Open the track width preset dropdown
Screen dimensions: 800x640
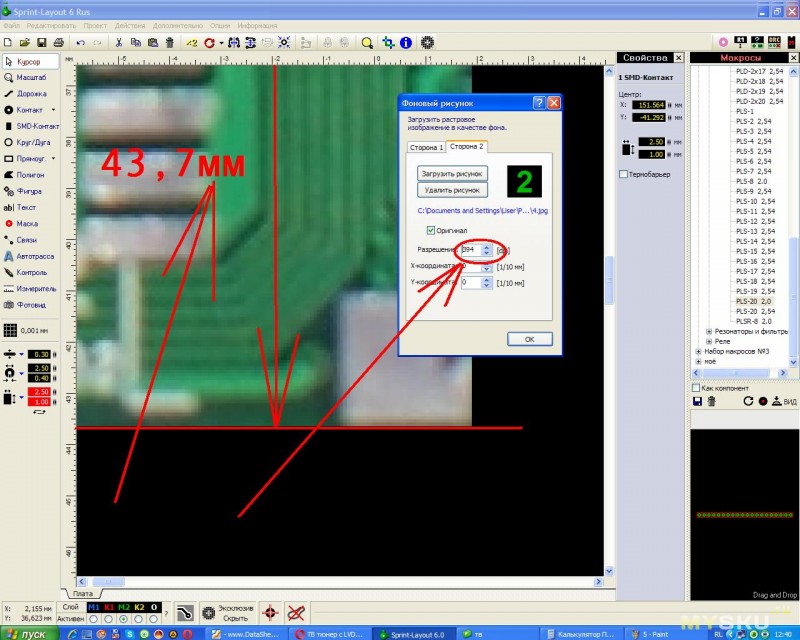click(x=21, y=354)
